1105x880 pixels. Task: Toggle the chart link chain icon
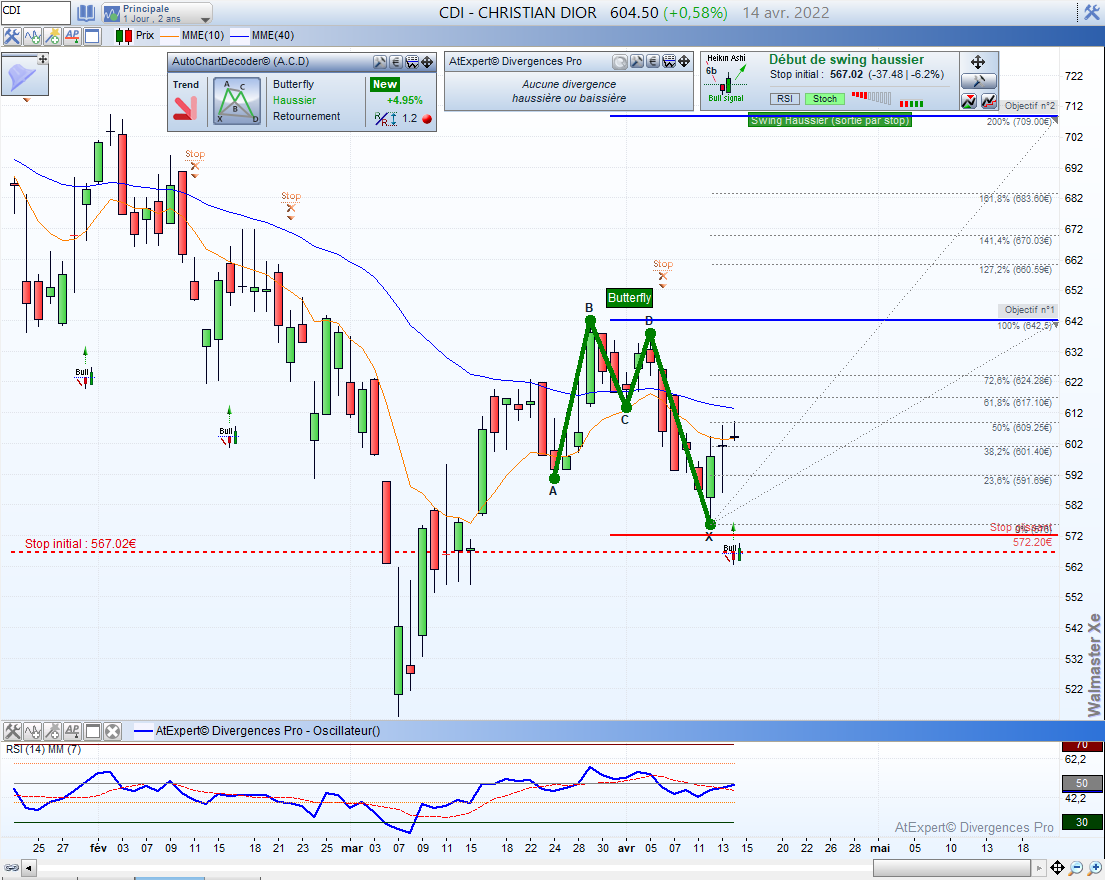[x=11, y=867]
